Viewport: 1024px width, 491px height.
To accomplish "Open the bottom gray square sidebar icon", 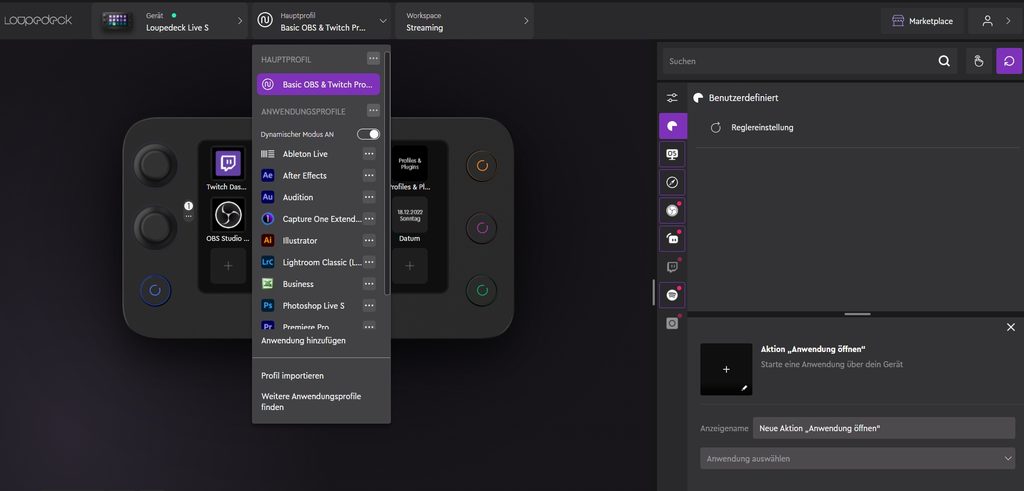I will click(x=672, y=323).
